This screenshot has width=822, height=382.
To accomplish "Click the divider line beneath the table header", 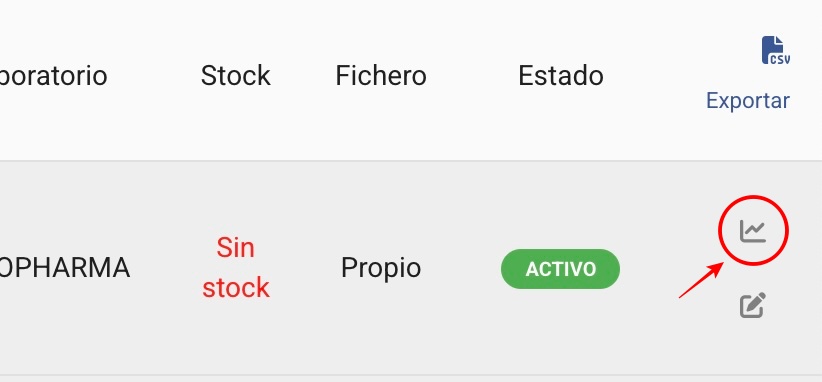I will 411,161.
